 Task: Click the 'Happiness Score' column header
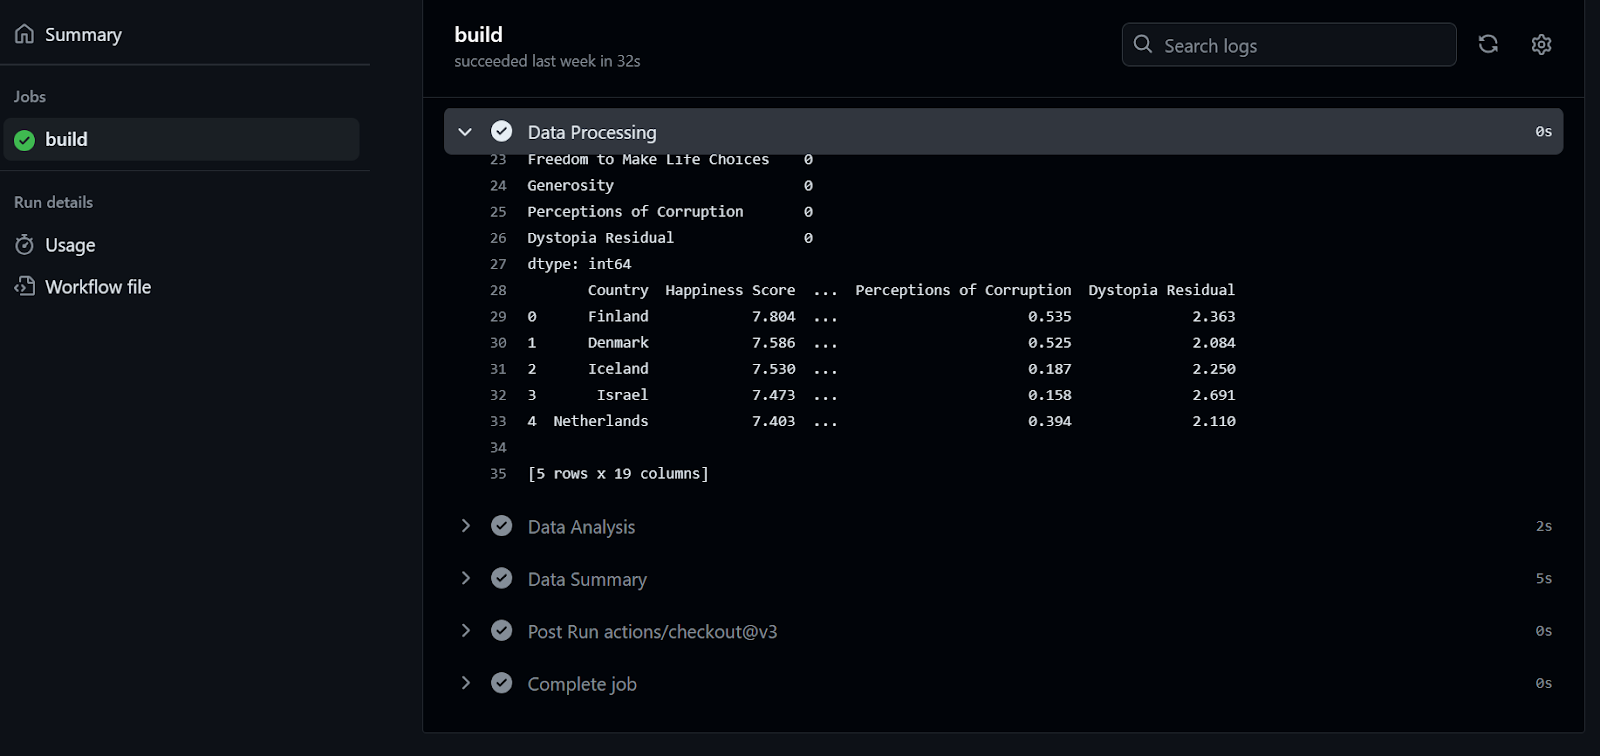click(730, 290)
